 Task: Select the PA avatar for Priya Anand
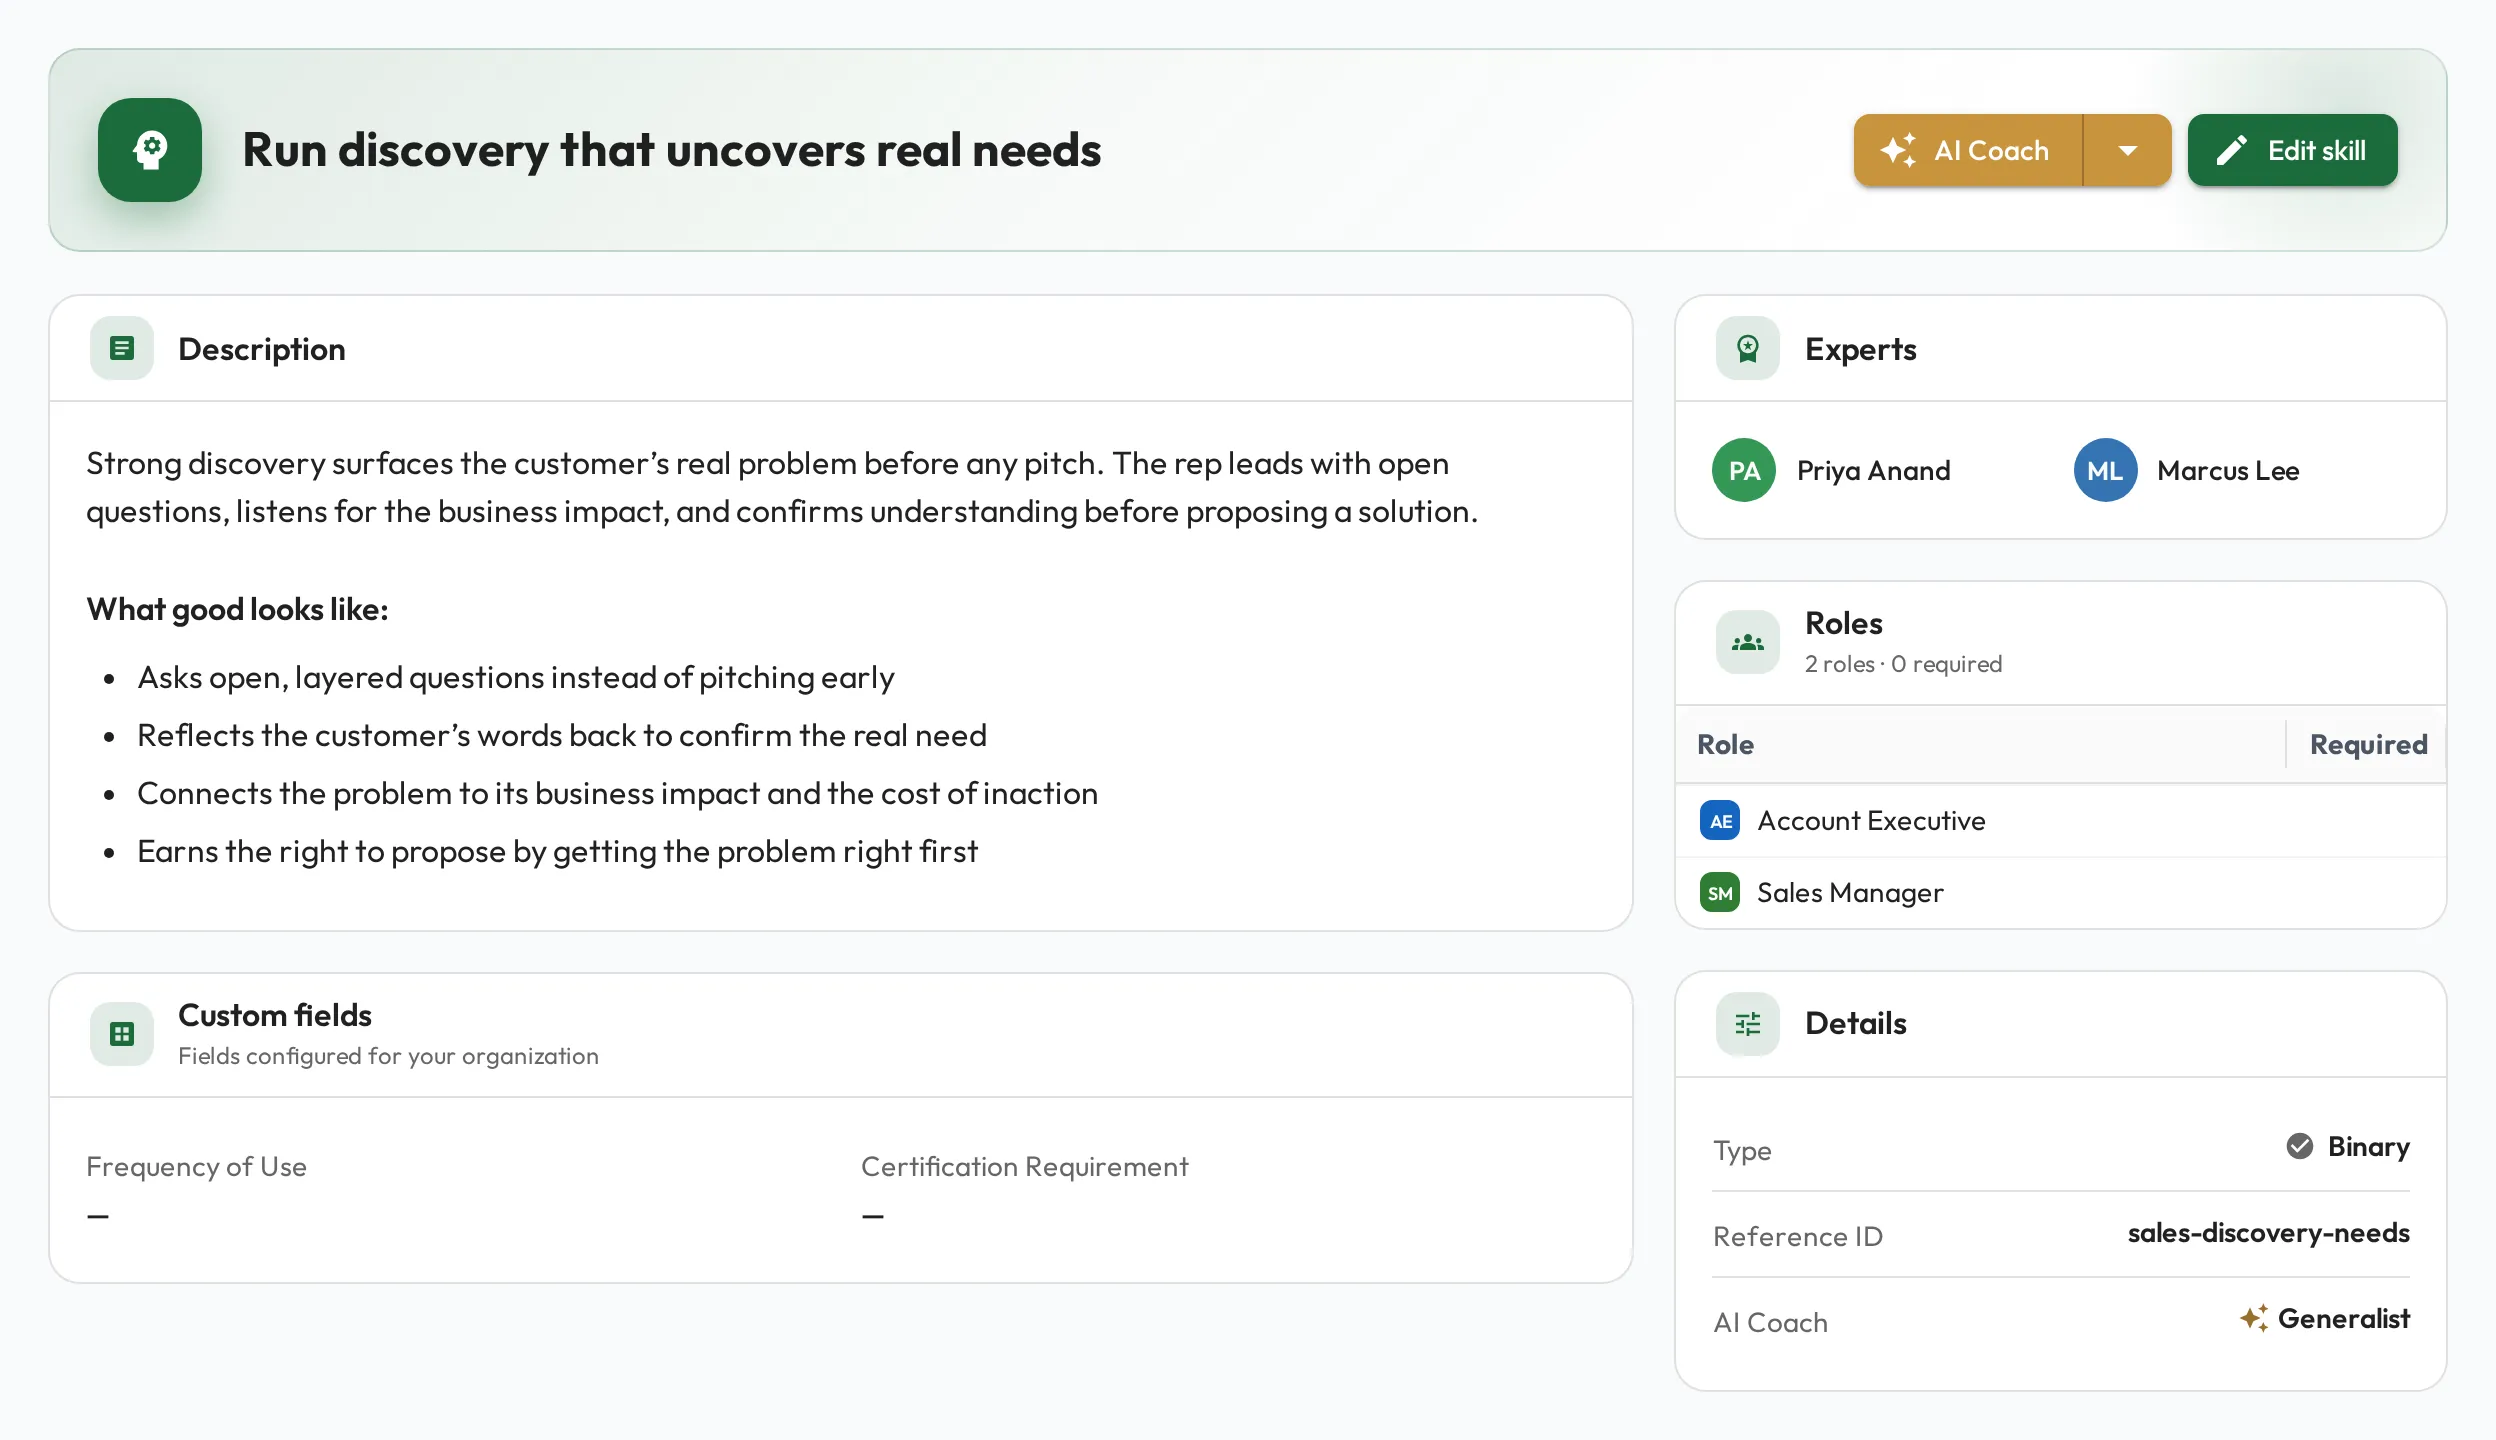(1744, 470)
